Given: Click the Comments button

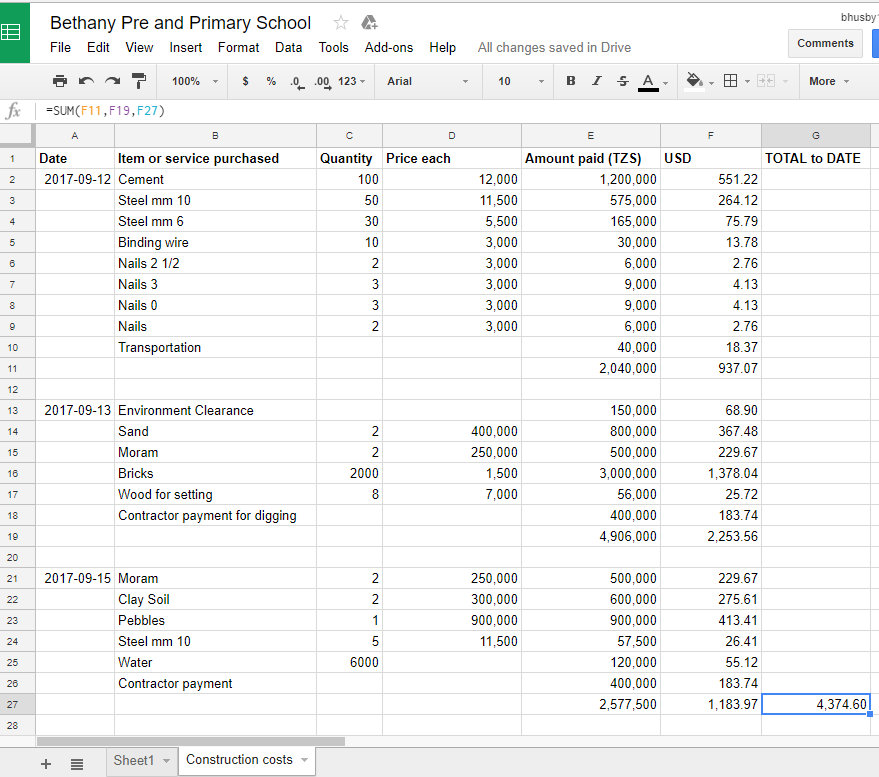Looking at the screenshot, I should coord(825,43).
